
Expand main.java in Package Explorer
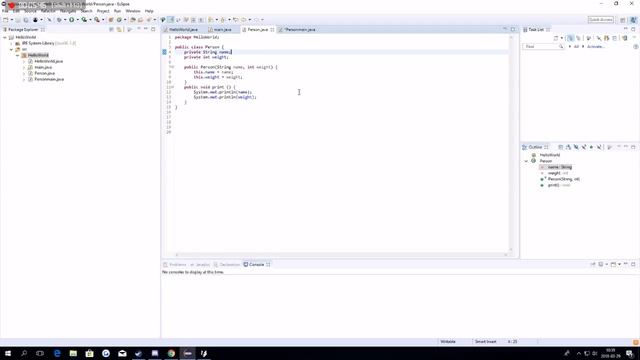(24, 67)
